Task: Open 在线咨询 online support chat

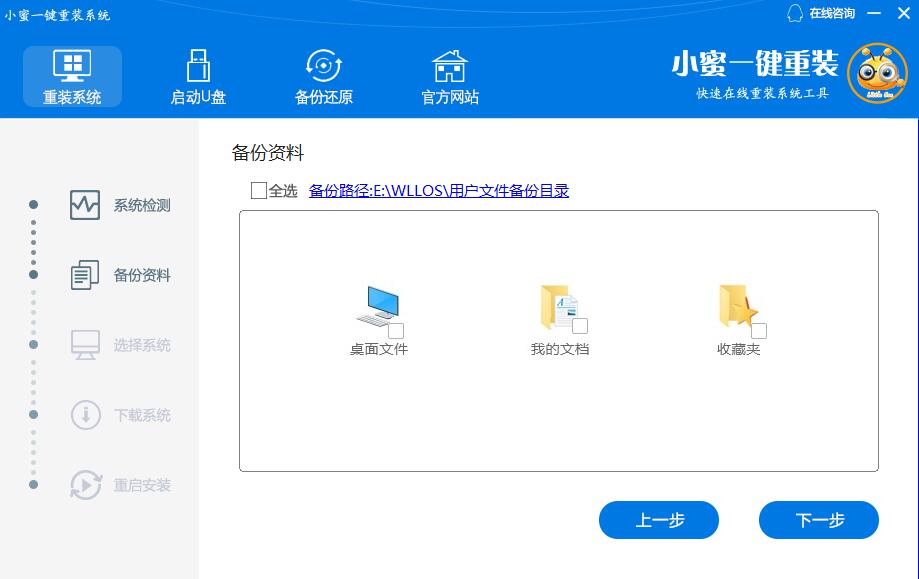Action: [821, 14]
